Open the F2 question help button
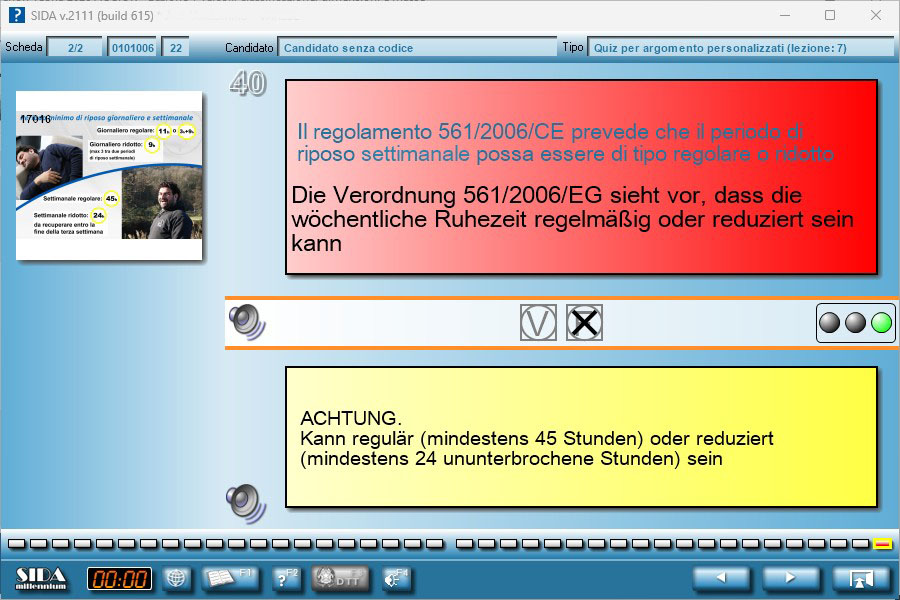 click(285, 578)
